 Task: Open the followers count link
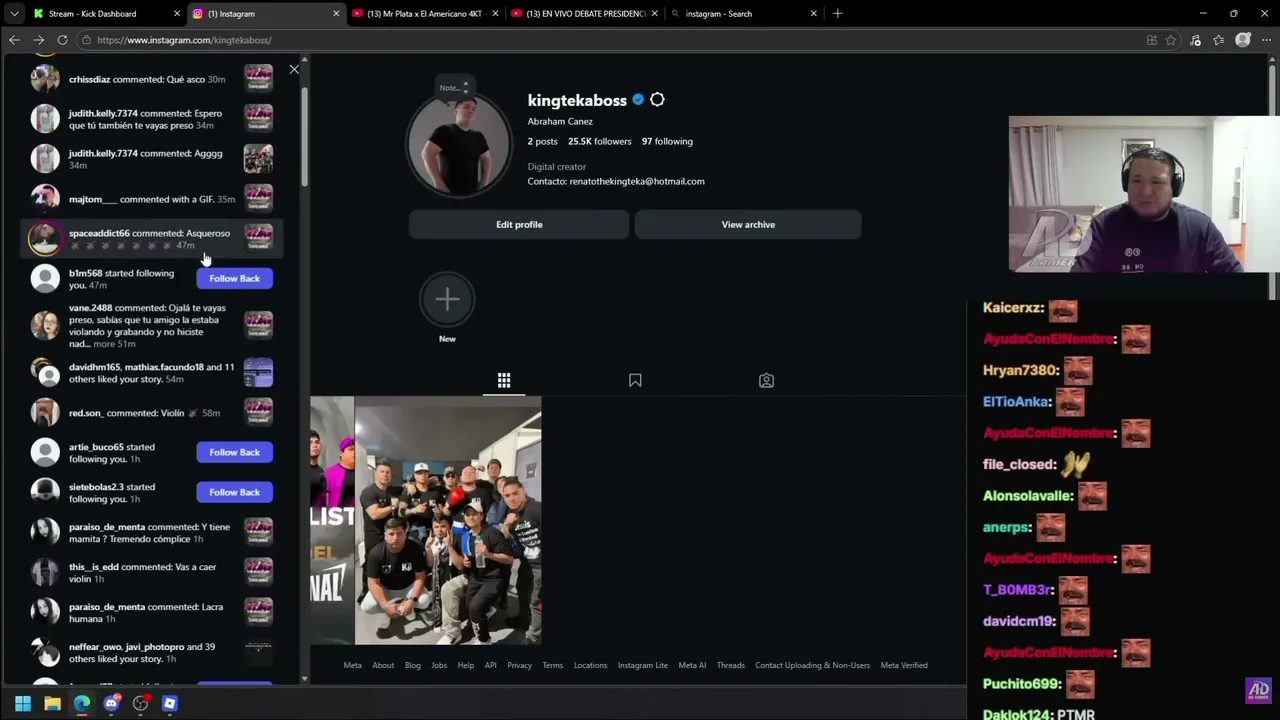click(x=600, y=141)
